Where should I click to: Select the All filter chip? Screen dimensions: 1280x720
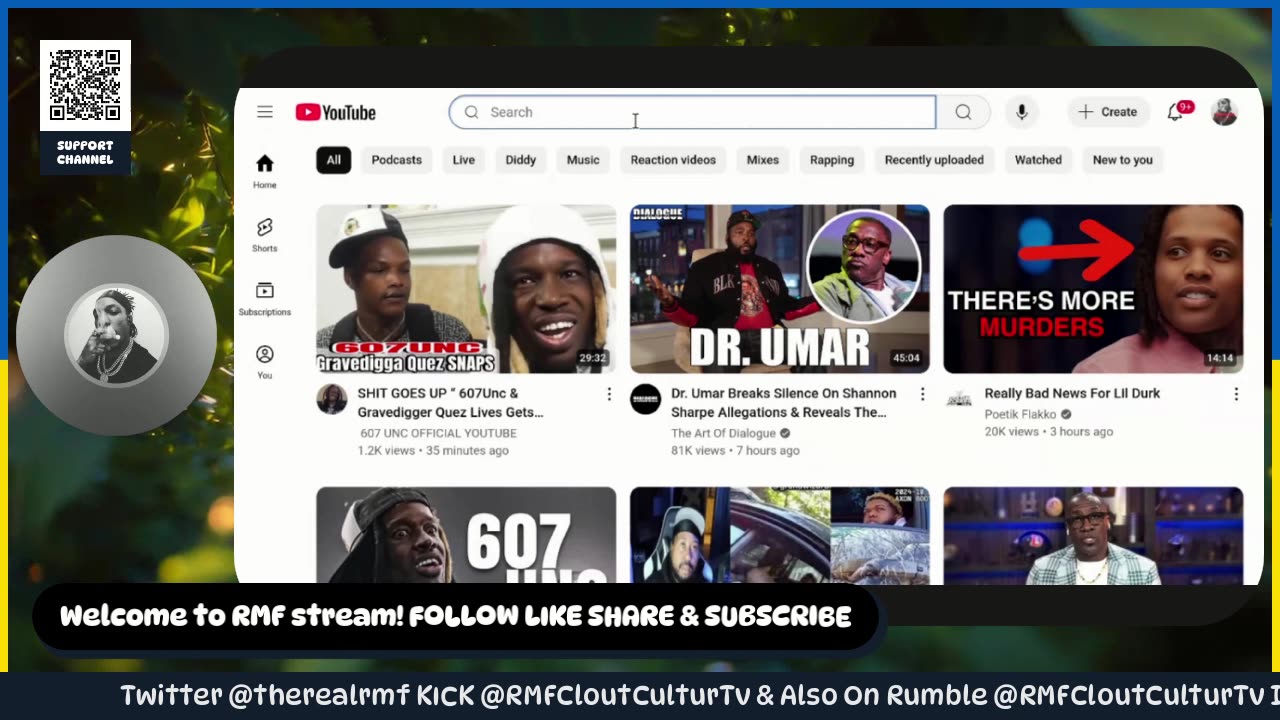pos(333,160)
